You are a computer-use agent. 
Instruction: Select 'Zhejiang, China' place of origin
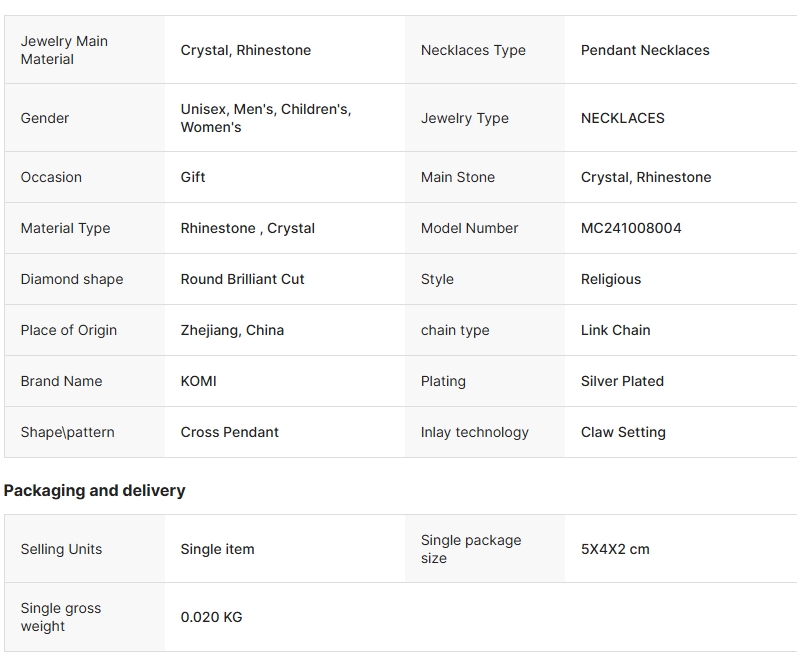(232, 330)
